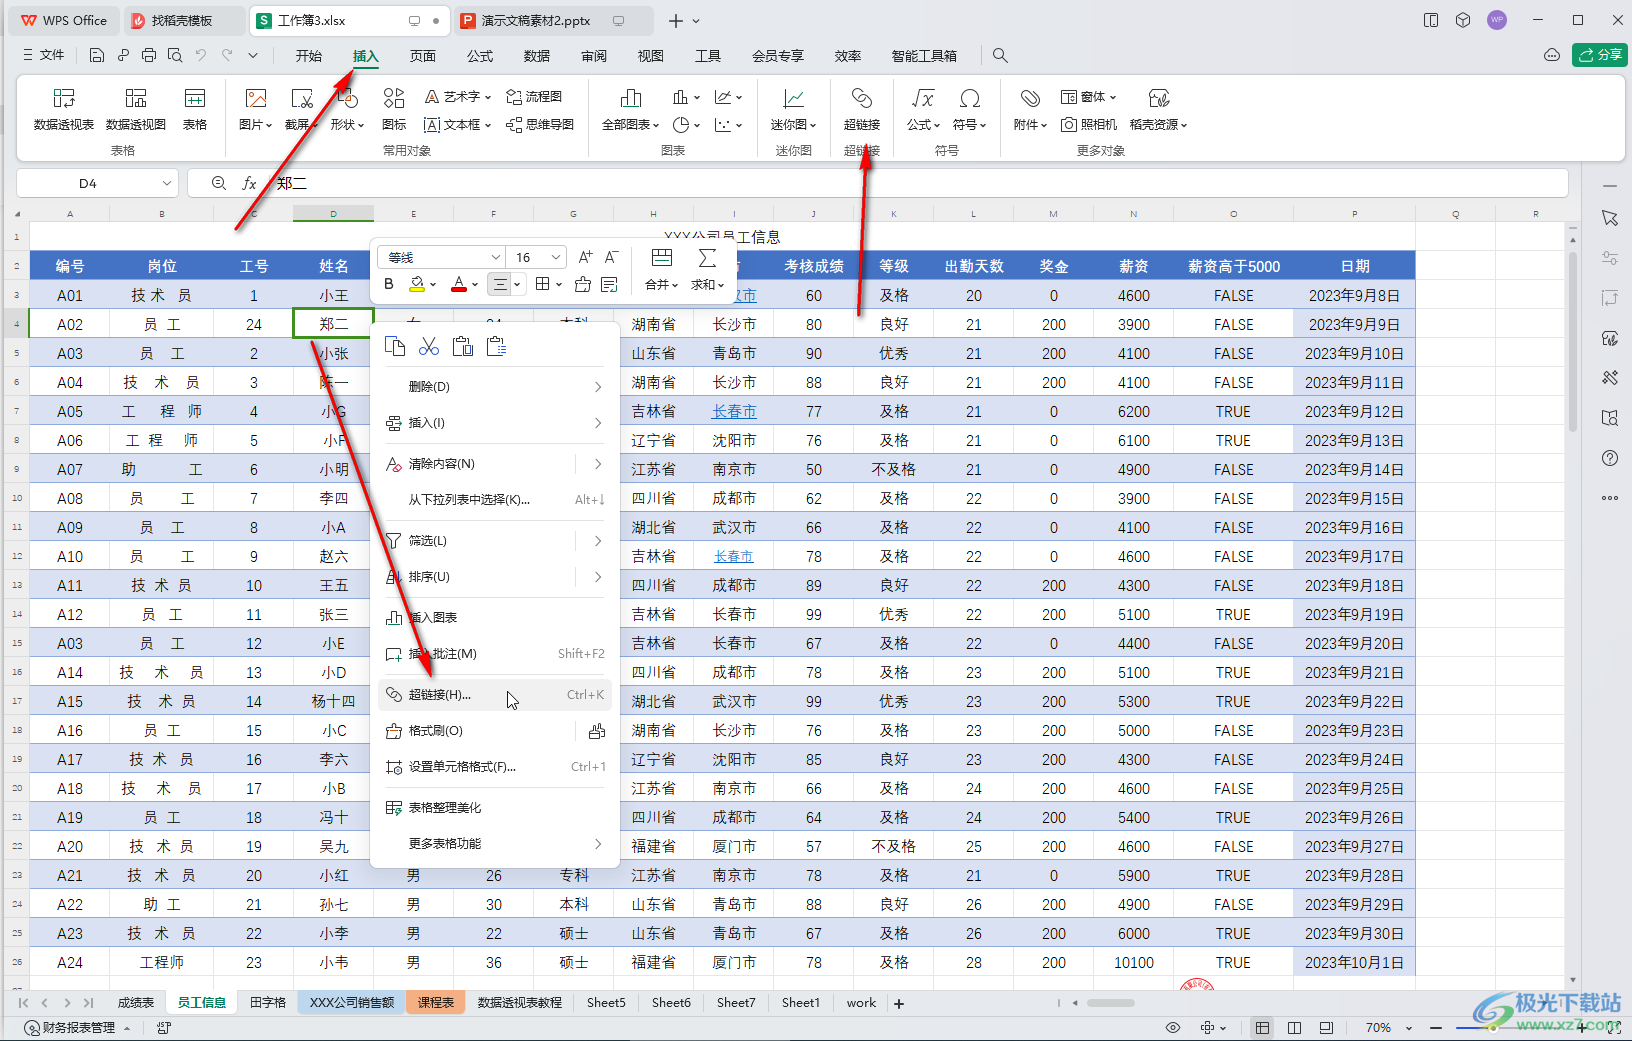This screenshot has height=1041, width=1632.
Task: Click the fx insert function icon
Action: (249, 183)
